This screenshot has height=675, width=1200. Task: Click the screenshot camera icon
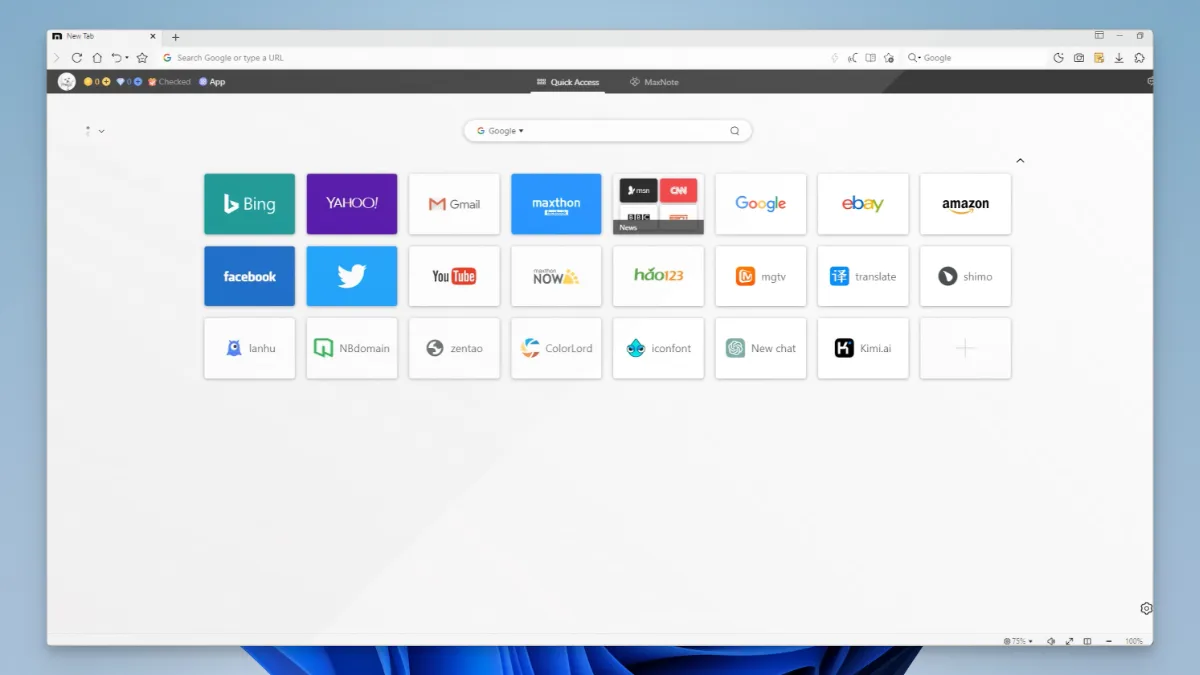1079,58
